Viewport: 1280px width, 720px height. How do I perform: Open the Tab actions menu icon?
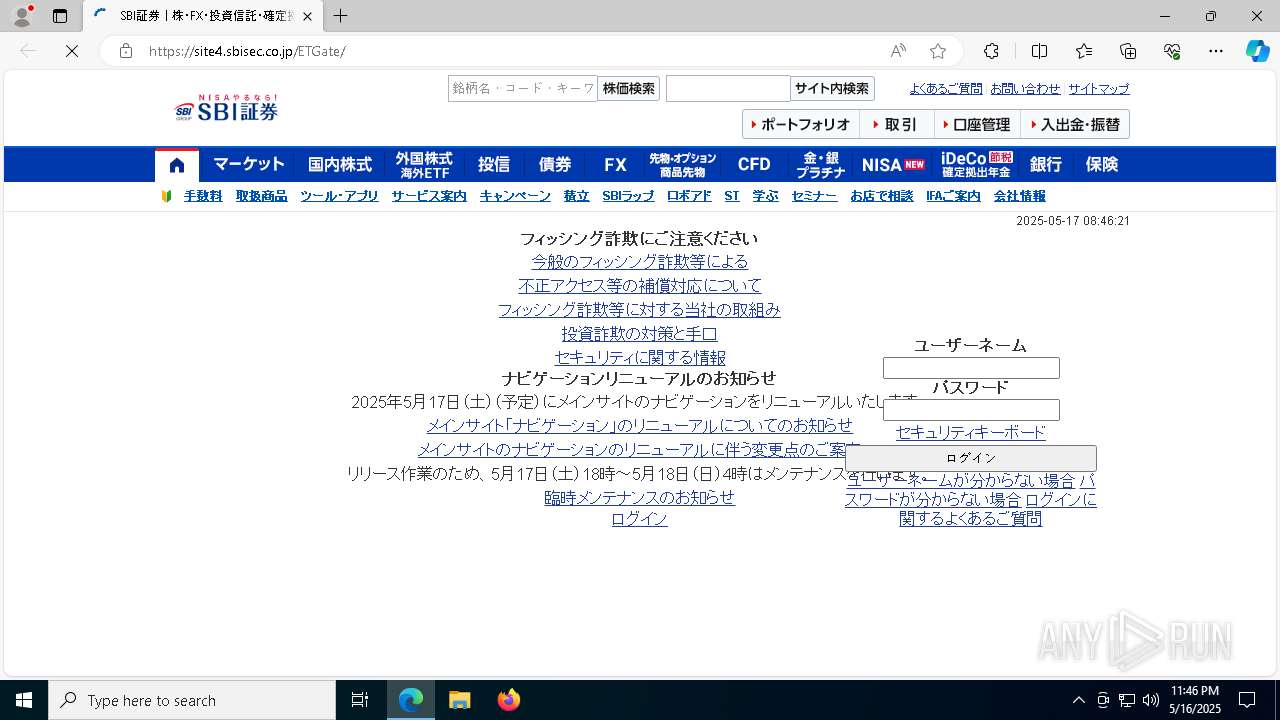click(60, 16)
